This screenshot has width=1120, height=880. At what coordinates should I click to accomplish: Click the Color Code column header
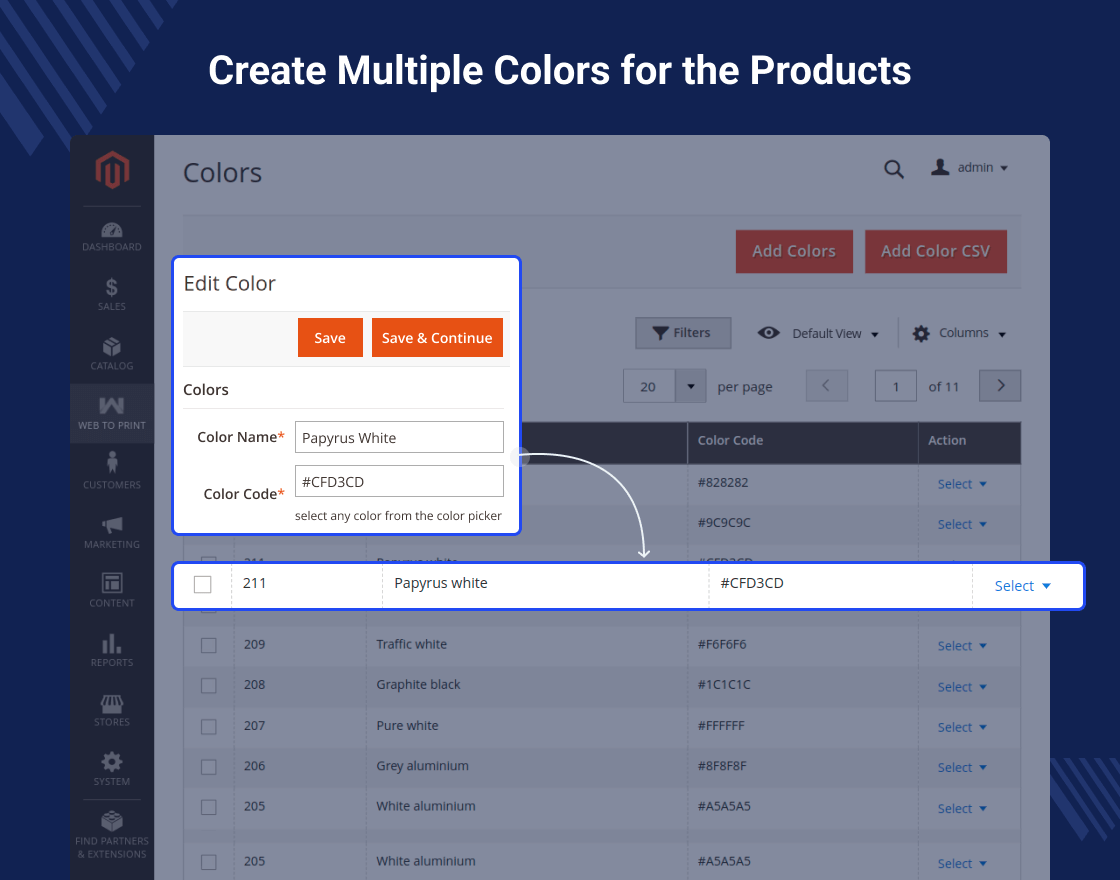point(802,441)
